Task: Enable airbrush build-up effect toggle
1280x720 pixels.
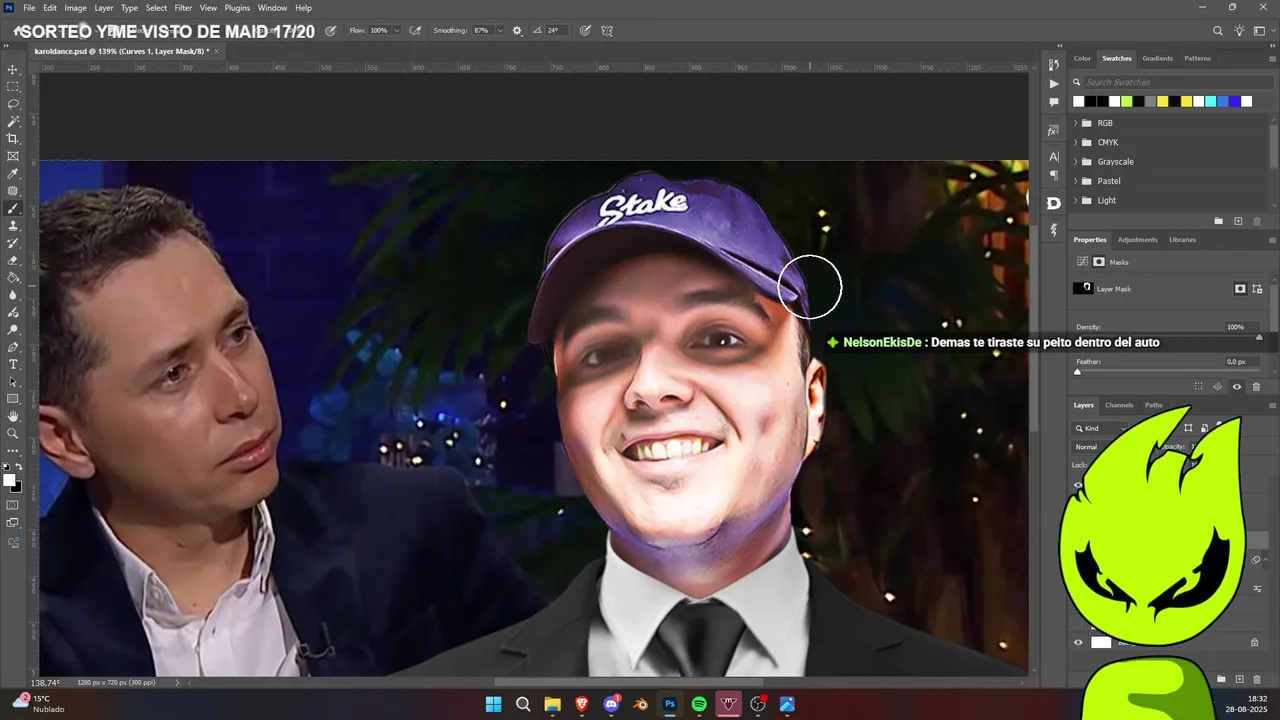Action: [415, 31]
